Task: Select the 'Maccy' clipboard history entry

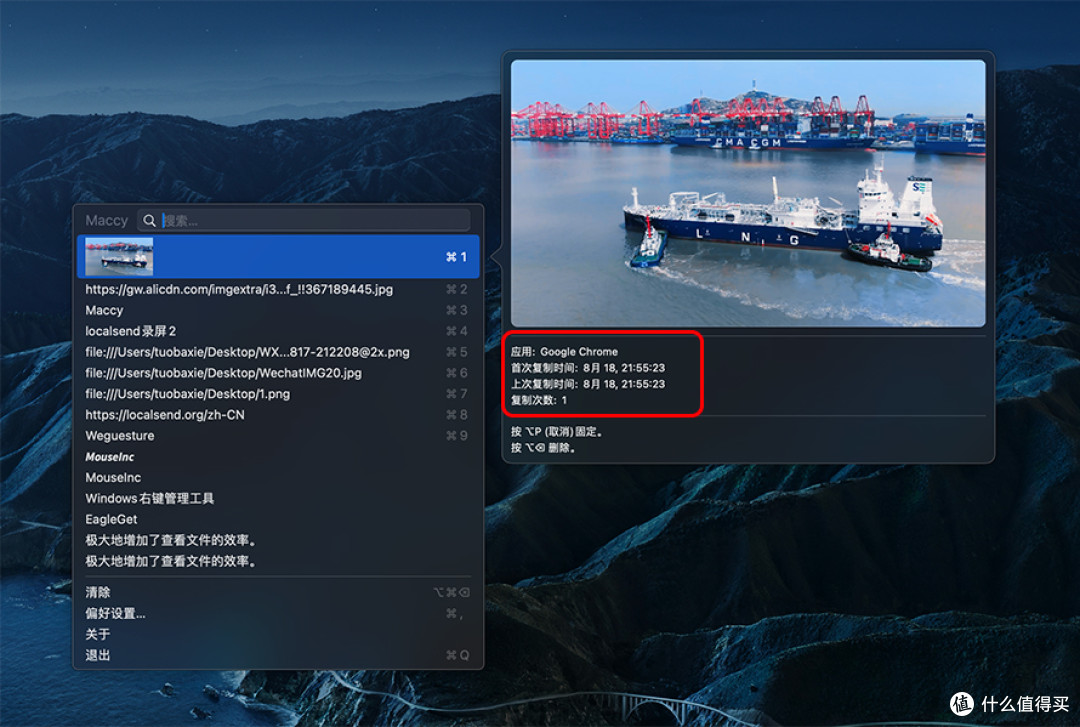Action: pos(278,310)
